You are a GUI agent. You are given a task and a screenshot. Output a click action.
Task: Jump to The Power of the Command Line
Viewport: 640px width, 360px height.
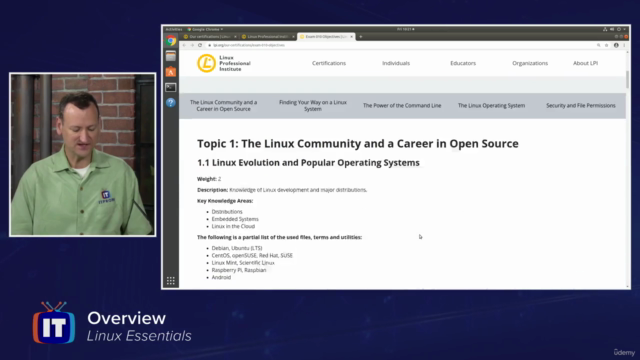tap(402, 106)
